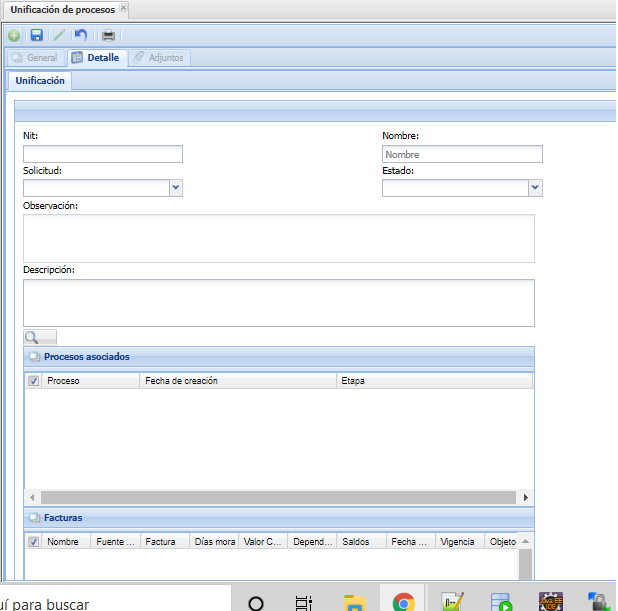Open Google Chrome from the taskbar
Viewport: 618px width, 611px height.
tap(403, 602)
